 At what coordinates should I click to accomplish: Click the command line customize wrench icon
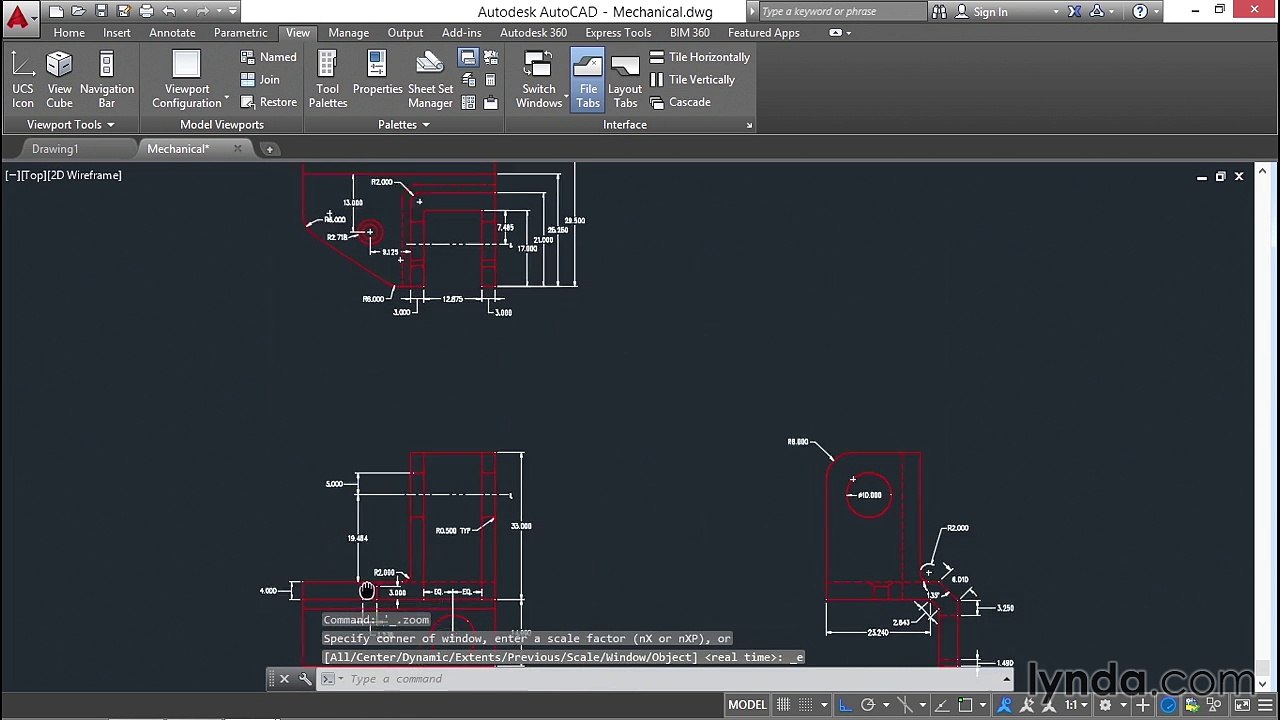point(305,679)
